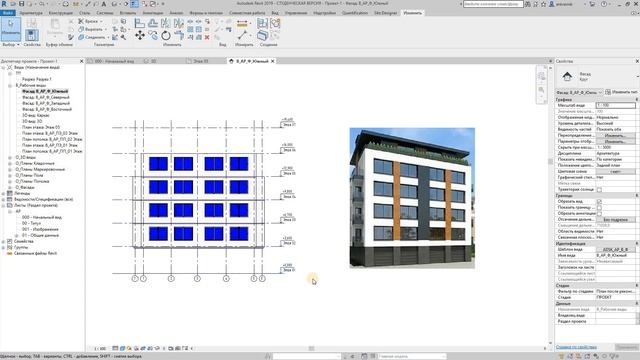This screenshot has height=360, width=640.
Task: Click the Align tool icon in Modify panel
Action: pos(140,23)
